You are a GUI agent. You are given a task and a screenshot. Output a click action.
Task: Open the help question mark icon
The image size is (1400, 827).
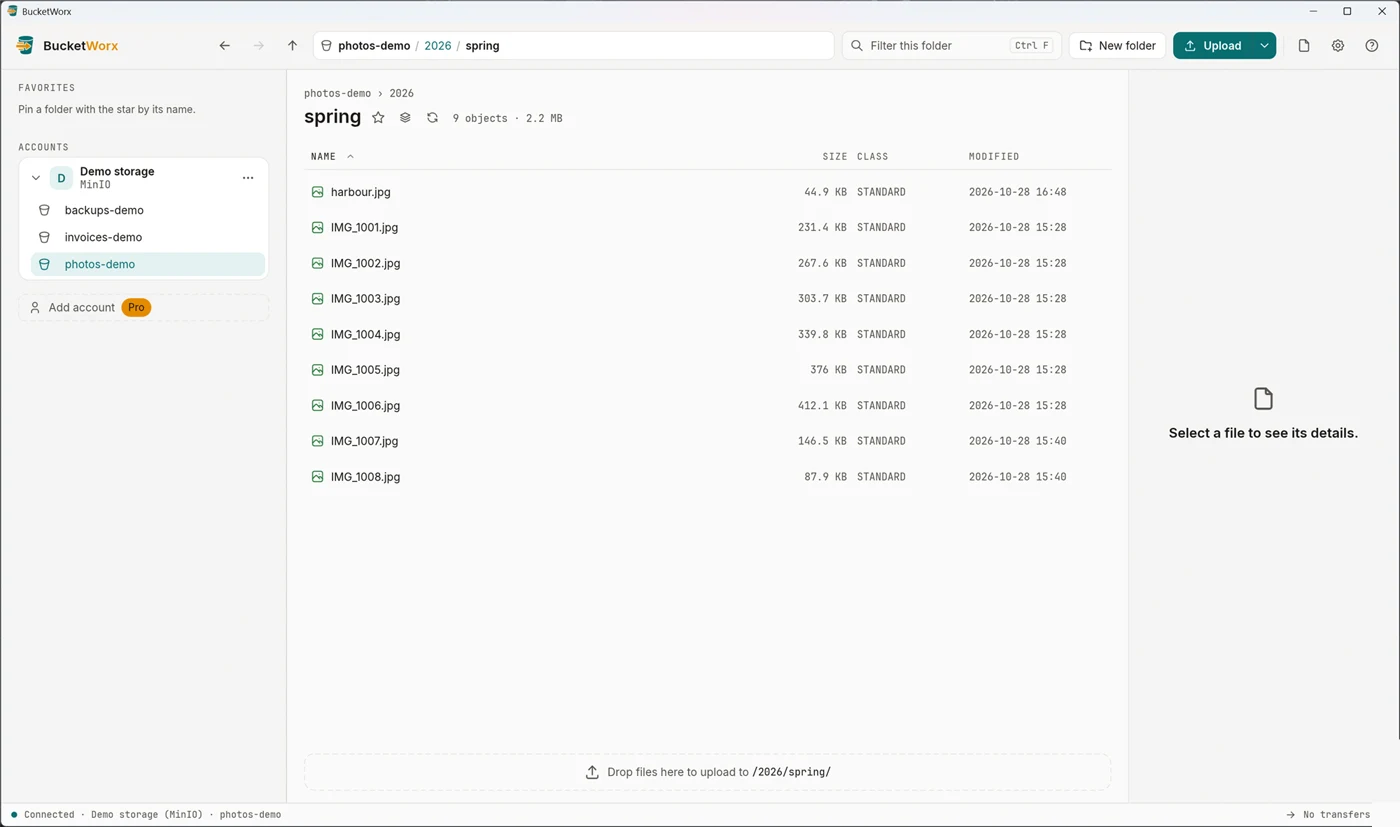pyautogui.click(x=1372, y=46)
